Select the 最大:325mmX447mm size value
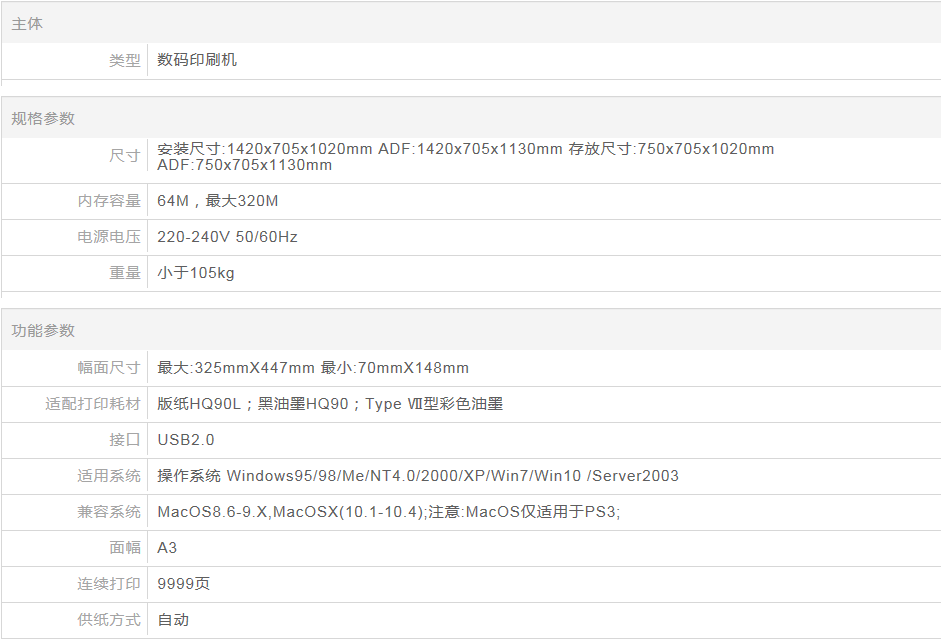This screenshot has width=941, height=639. pos(236,368)
